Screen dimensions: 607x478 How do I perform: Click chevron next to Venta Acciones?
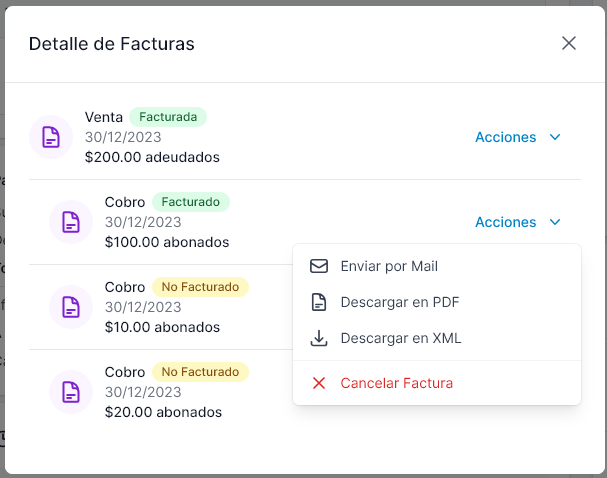pyautogui.click(x=555, y=137)
